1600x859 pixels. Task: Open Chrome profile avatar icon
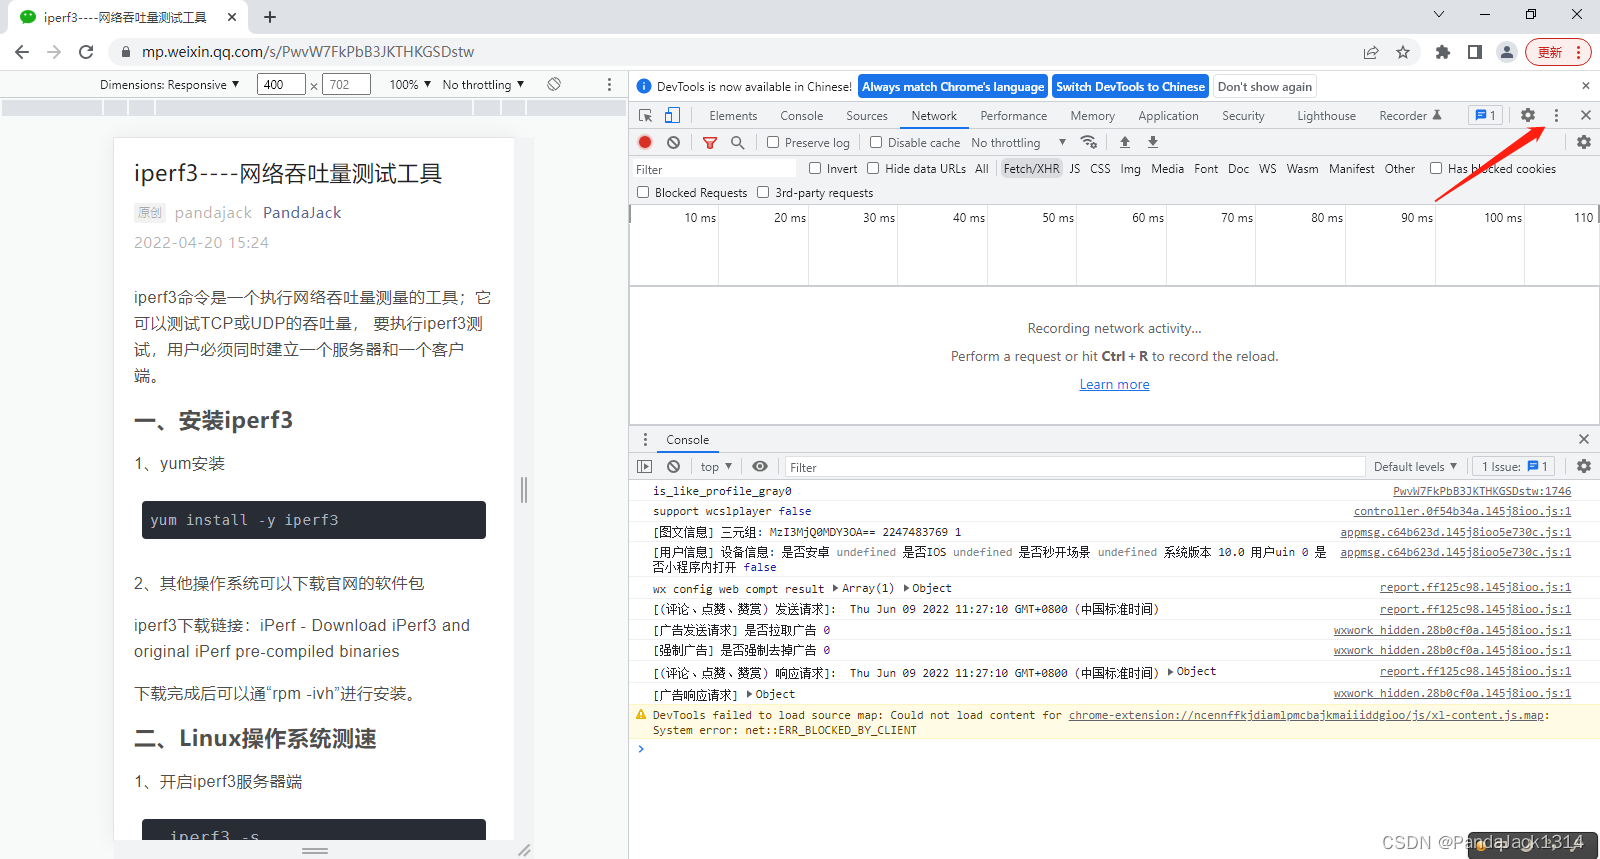[x=1507, y=52]
